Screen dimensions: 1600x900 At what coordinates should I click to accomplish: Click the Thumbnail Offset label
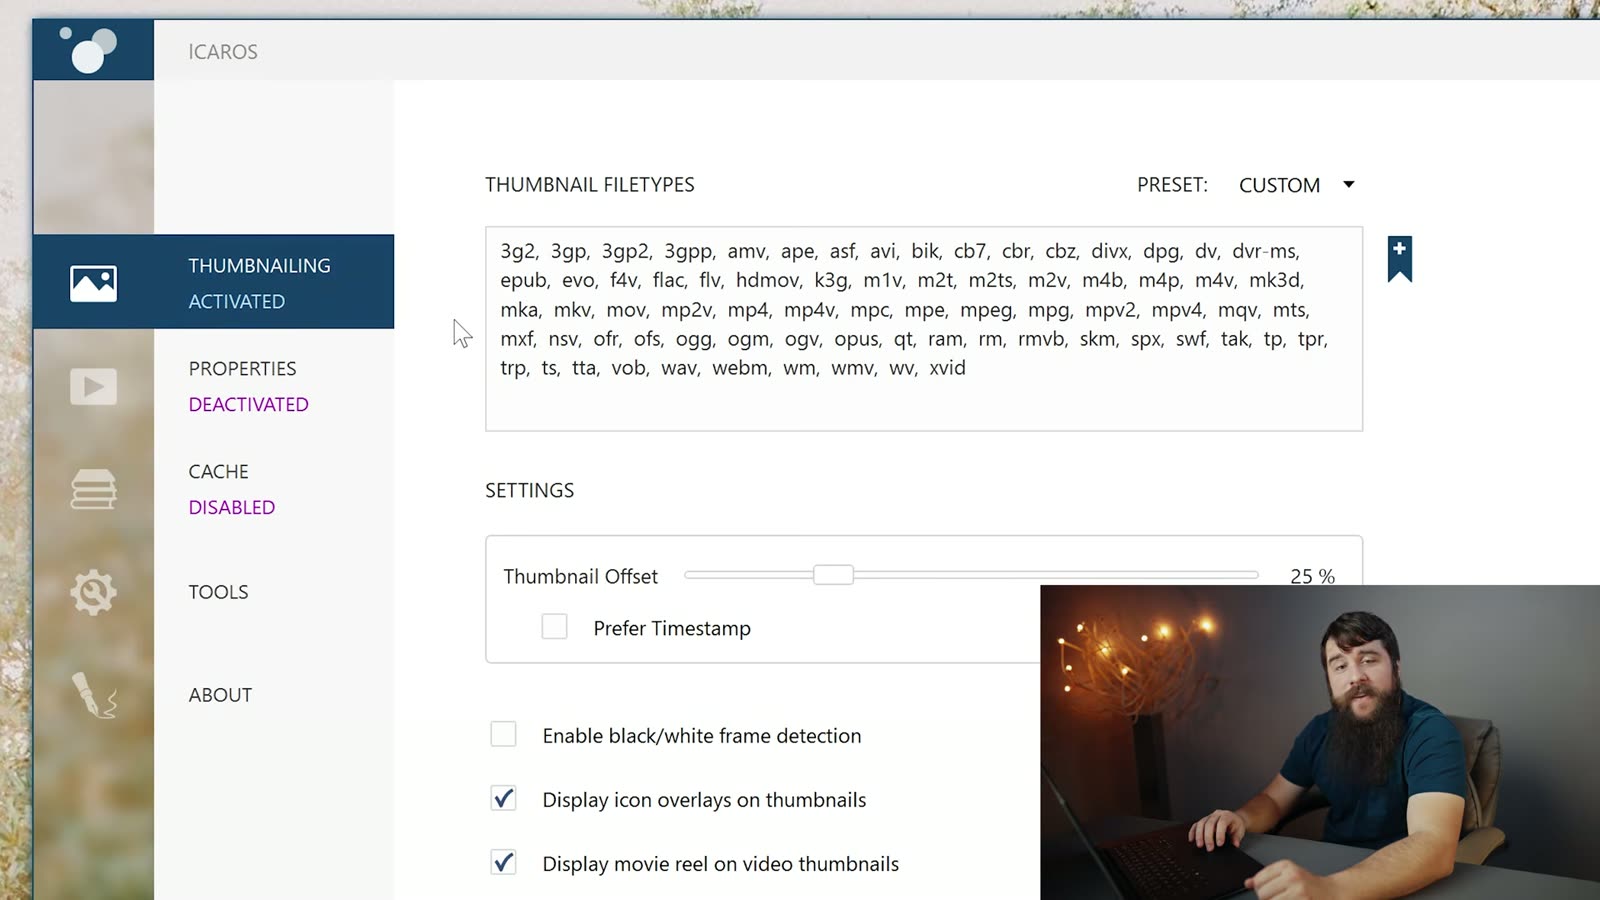click(581, 577)
